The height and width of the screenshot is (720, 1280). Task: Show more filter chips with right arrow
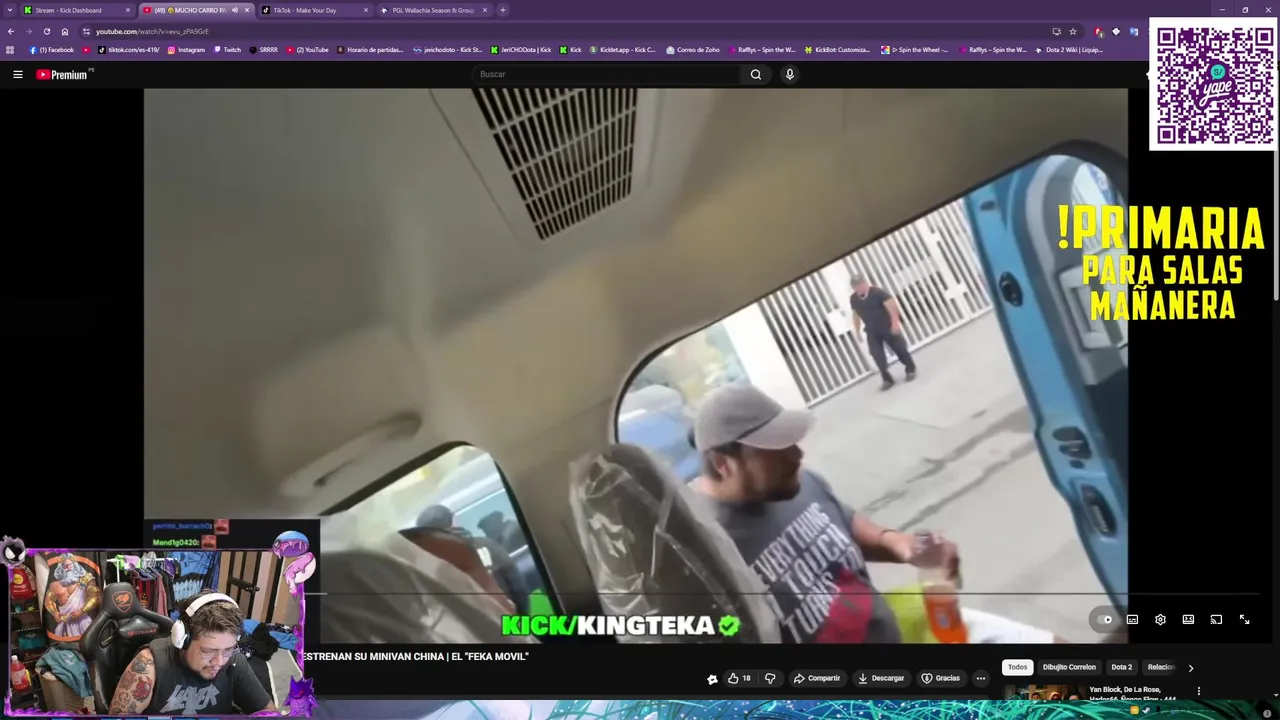[1190, 667]
